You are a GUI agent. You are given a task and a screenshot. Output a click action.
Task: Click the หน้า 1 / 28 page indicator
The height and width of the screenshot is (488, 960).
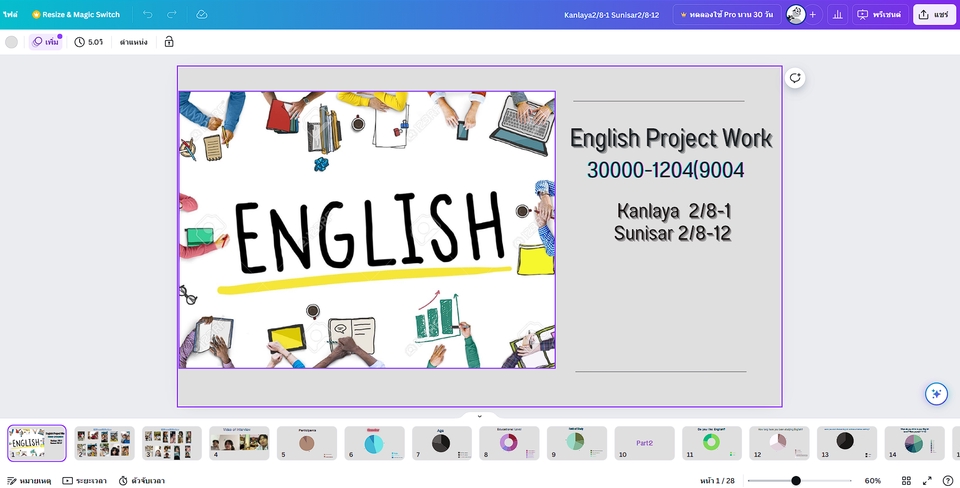point(717,481)
